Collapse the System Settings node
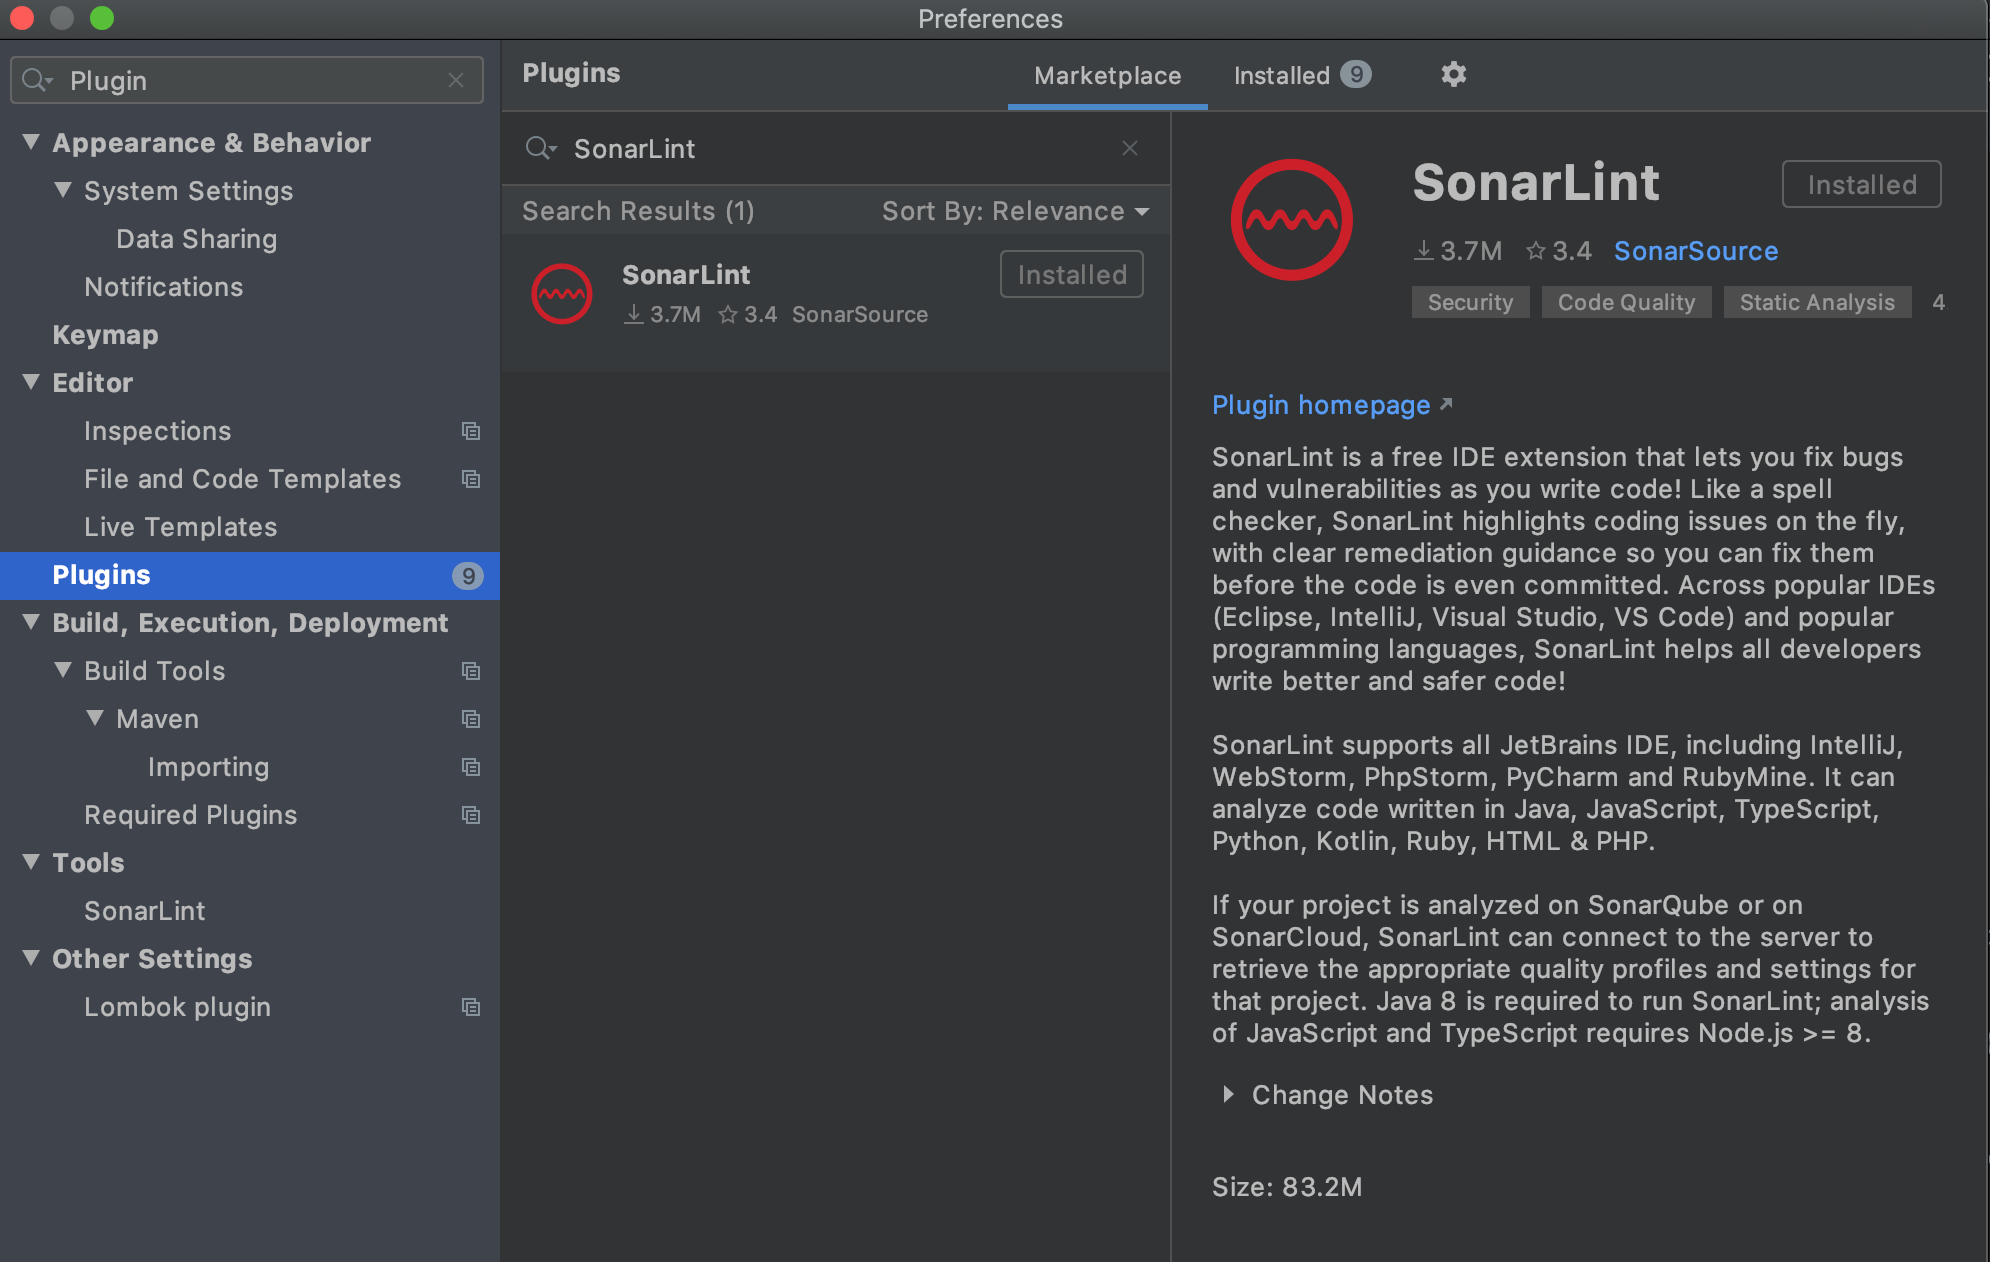1990x1262 pixels. click(x=63, y=190)
